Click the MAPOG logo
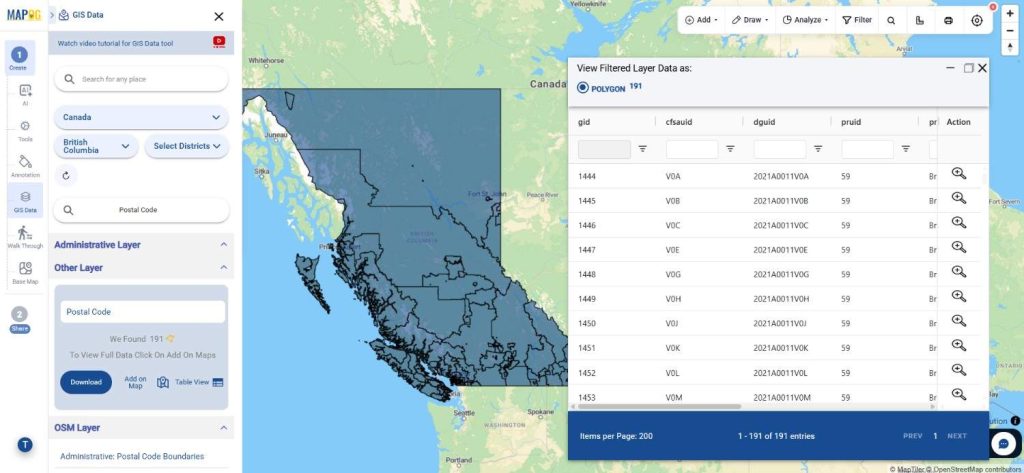The height and width of the screenshot is (473, 1024). tap(24, 14)
